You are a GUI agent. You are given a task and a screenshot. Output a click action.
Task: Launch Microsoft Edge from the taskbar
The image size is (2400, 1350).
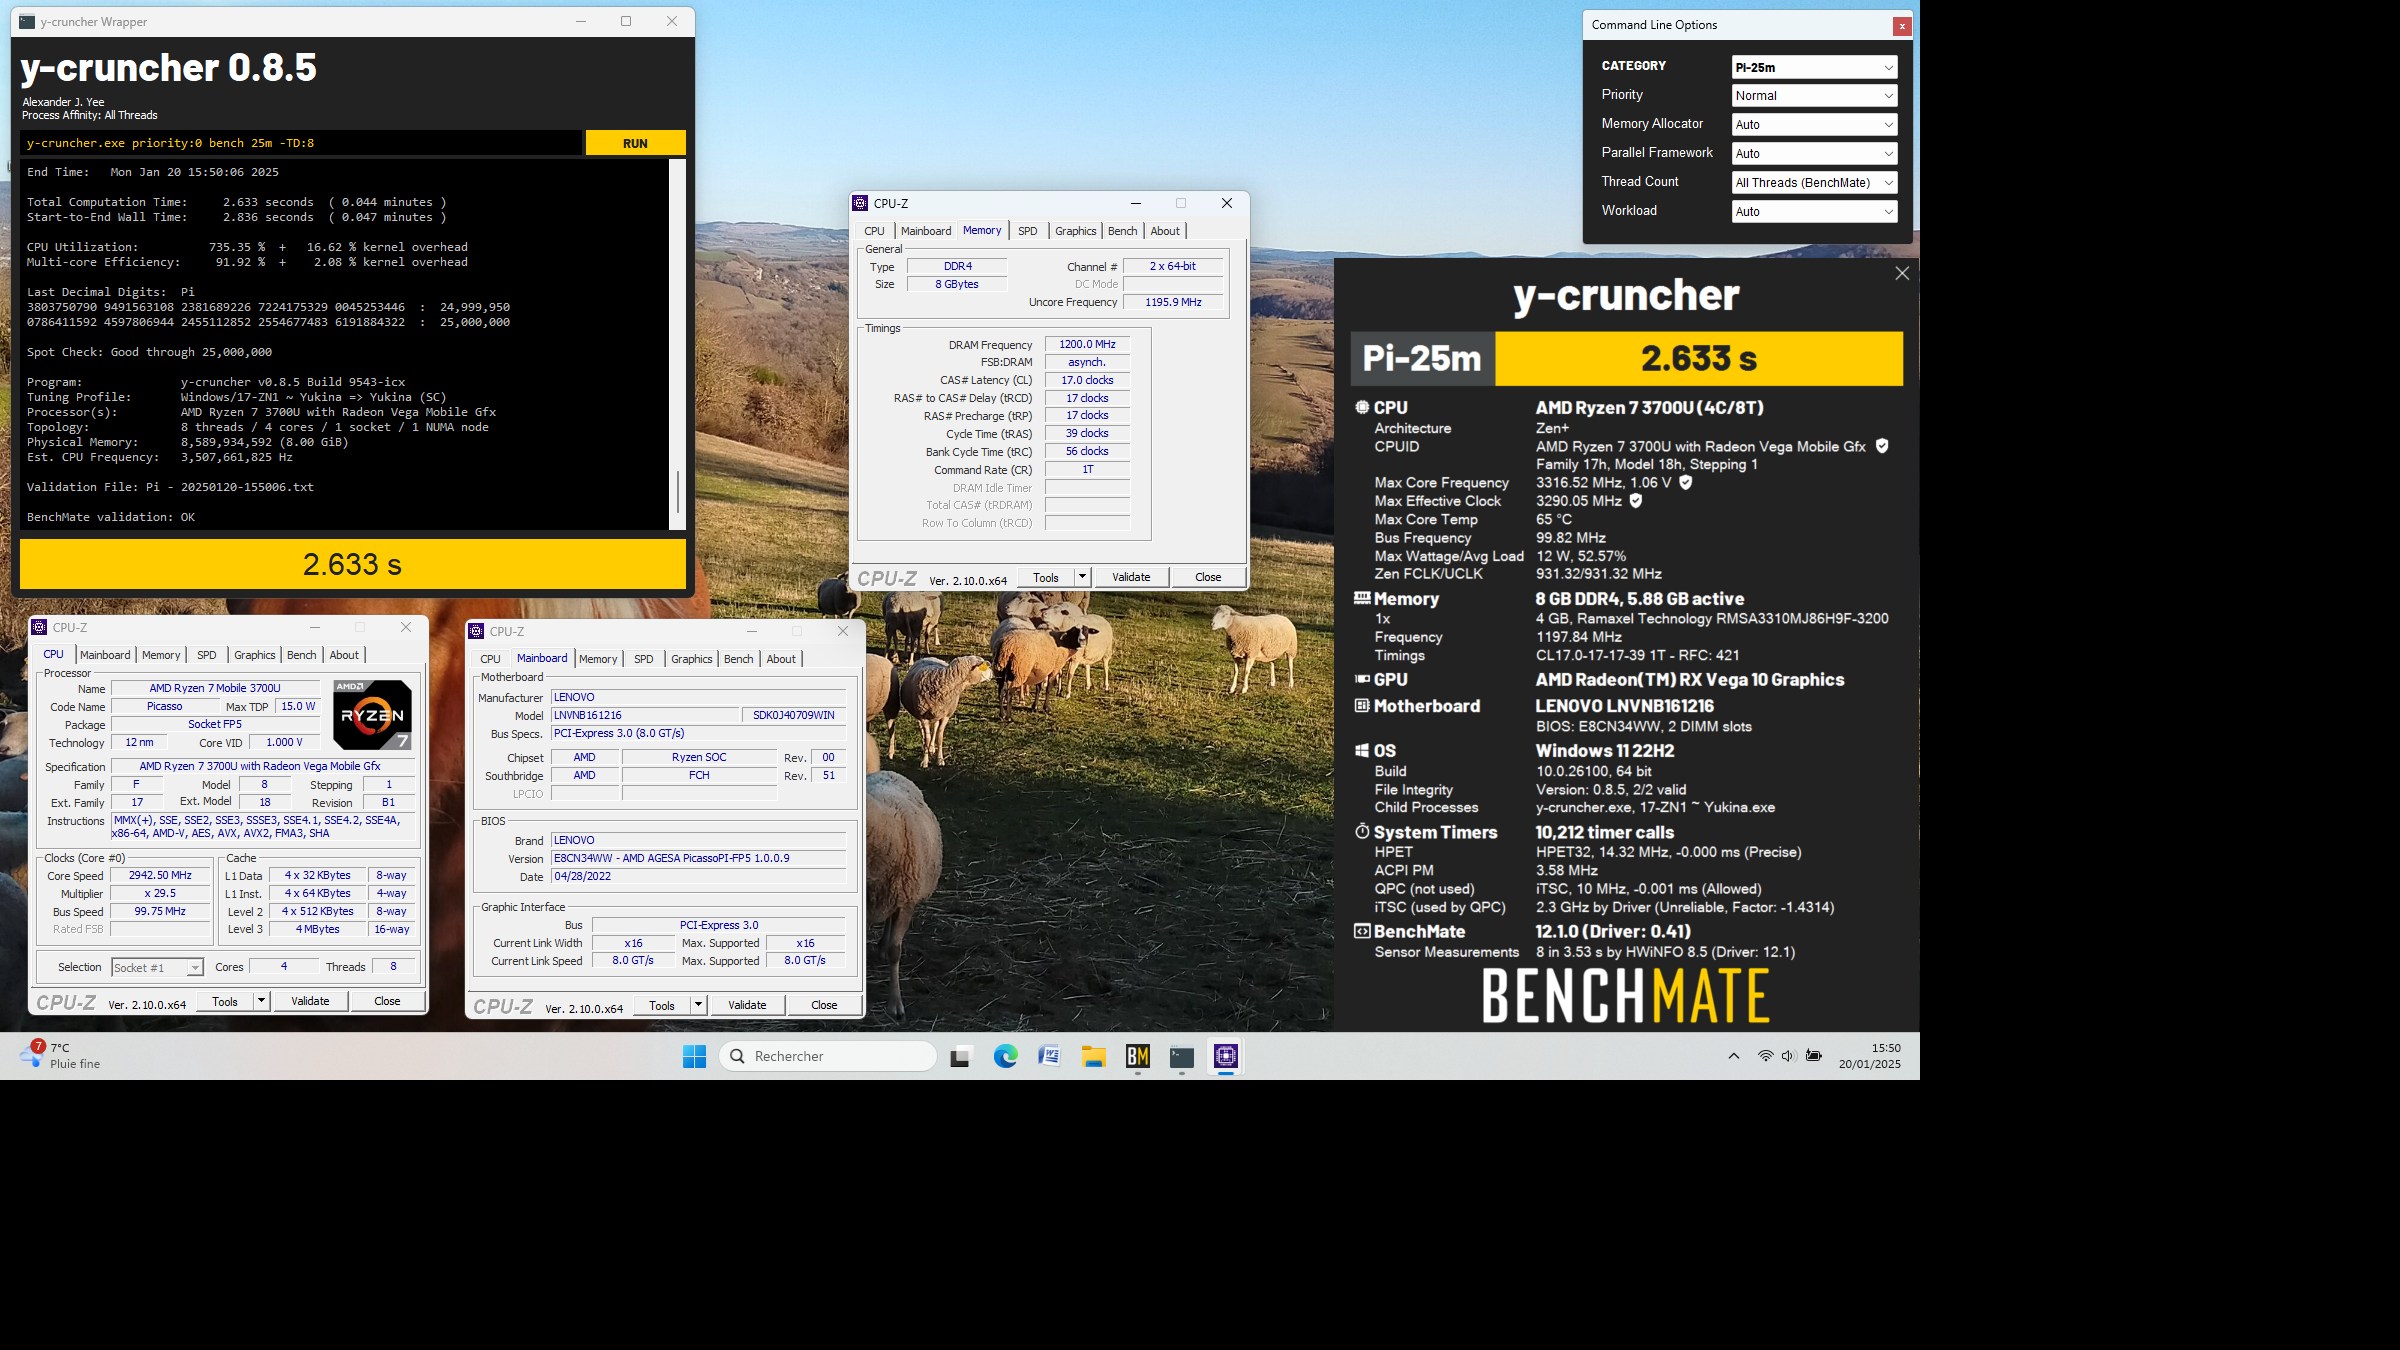pos(1005,1056)
